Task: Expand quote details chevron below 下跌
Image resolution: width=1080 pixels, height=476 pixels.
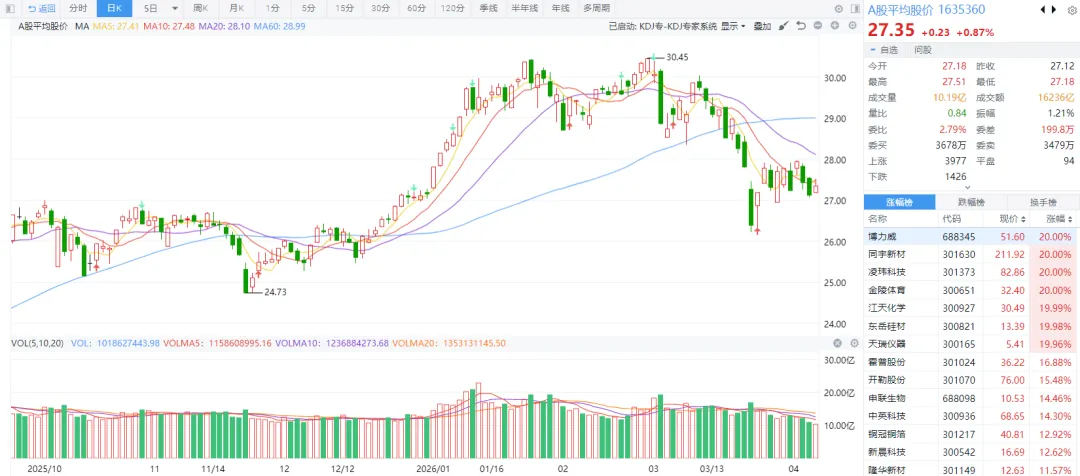Action: click(x=965, y=187)
